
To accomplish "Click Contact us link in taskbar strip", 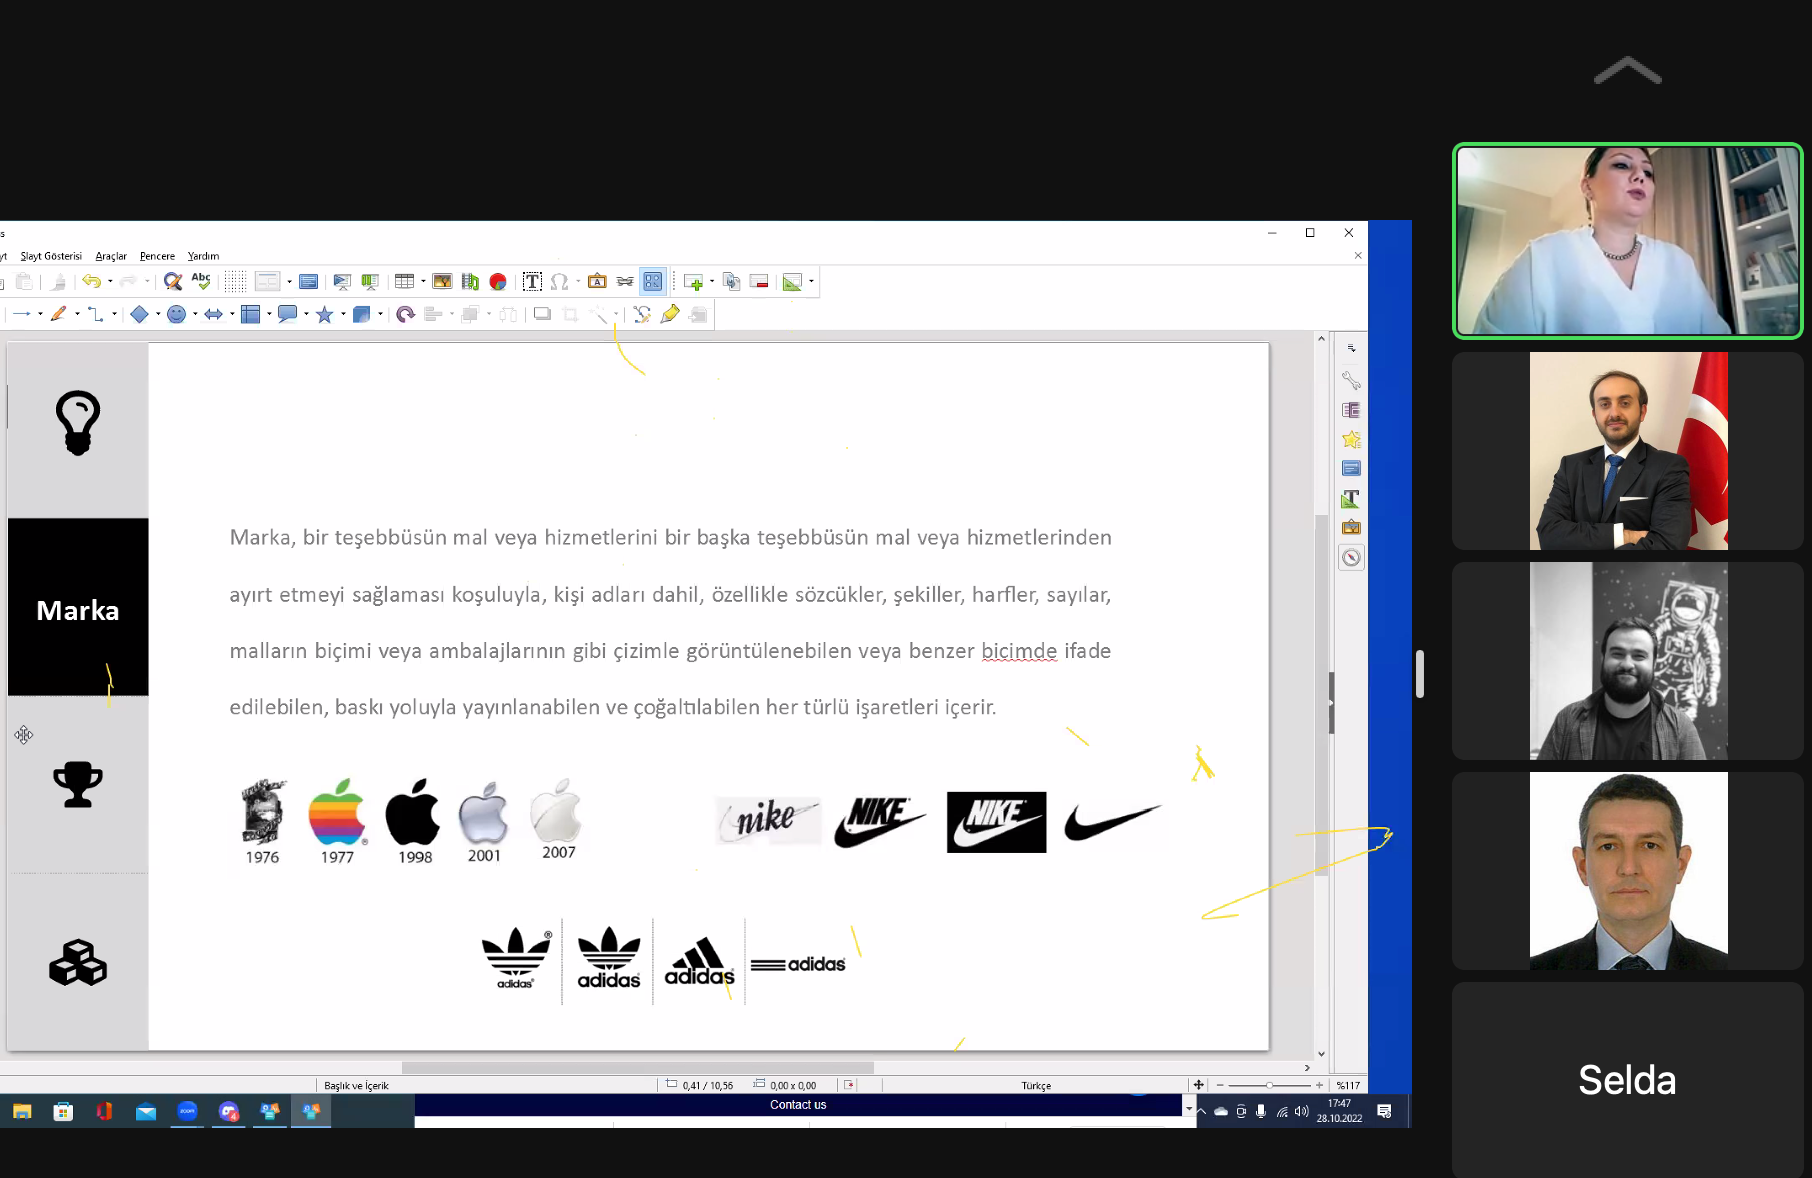I will [798, 1105].
